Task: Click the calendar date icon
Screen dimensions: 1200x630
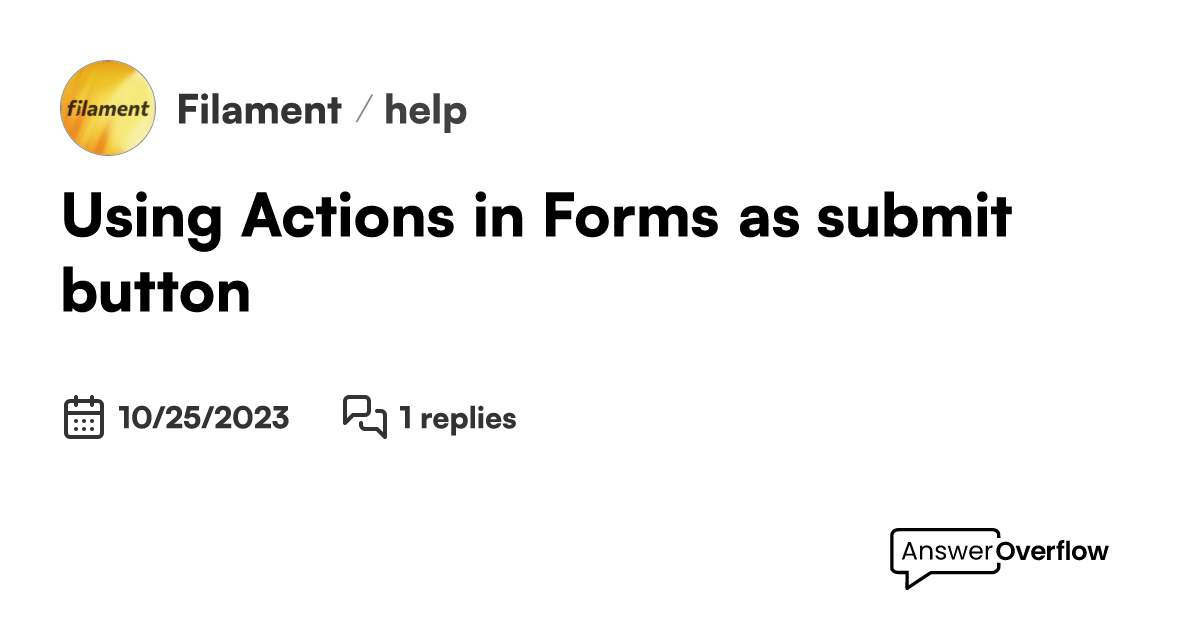Action: tap(84, 417)
